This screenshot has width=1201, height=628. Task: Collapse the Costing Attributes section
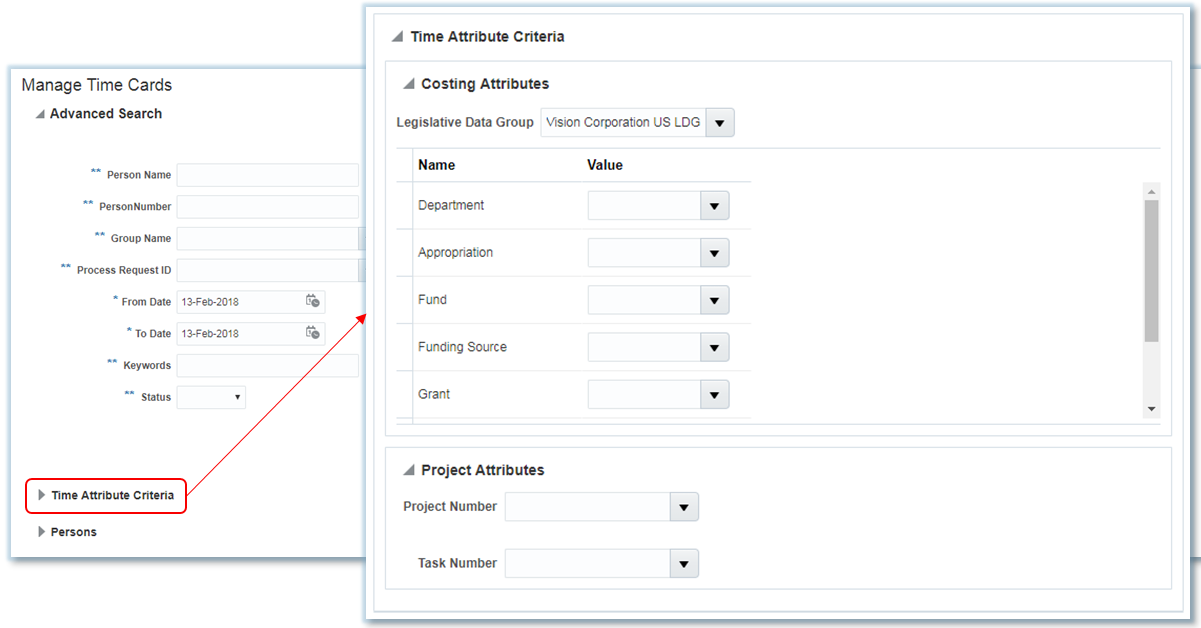[409, 84]
